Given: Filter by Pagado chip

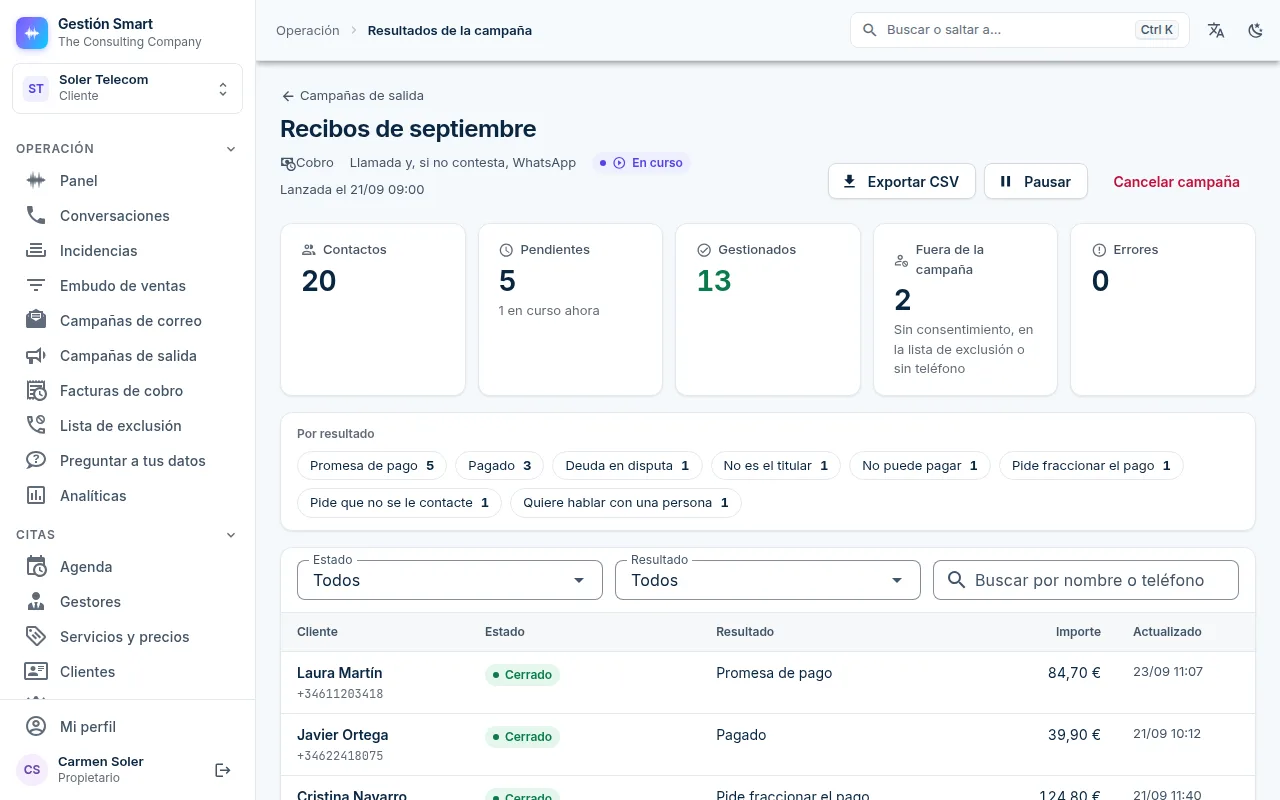Looking at the screenshot, I should [x=499, y=466].
